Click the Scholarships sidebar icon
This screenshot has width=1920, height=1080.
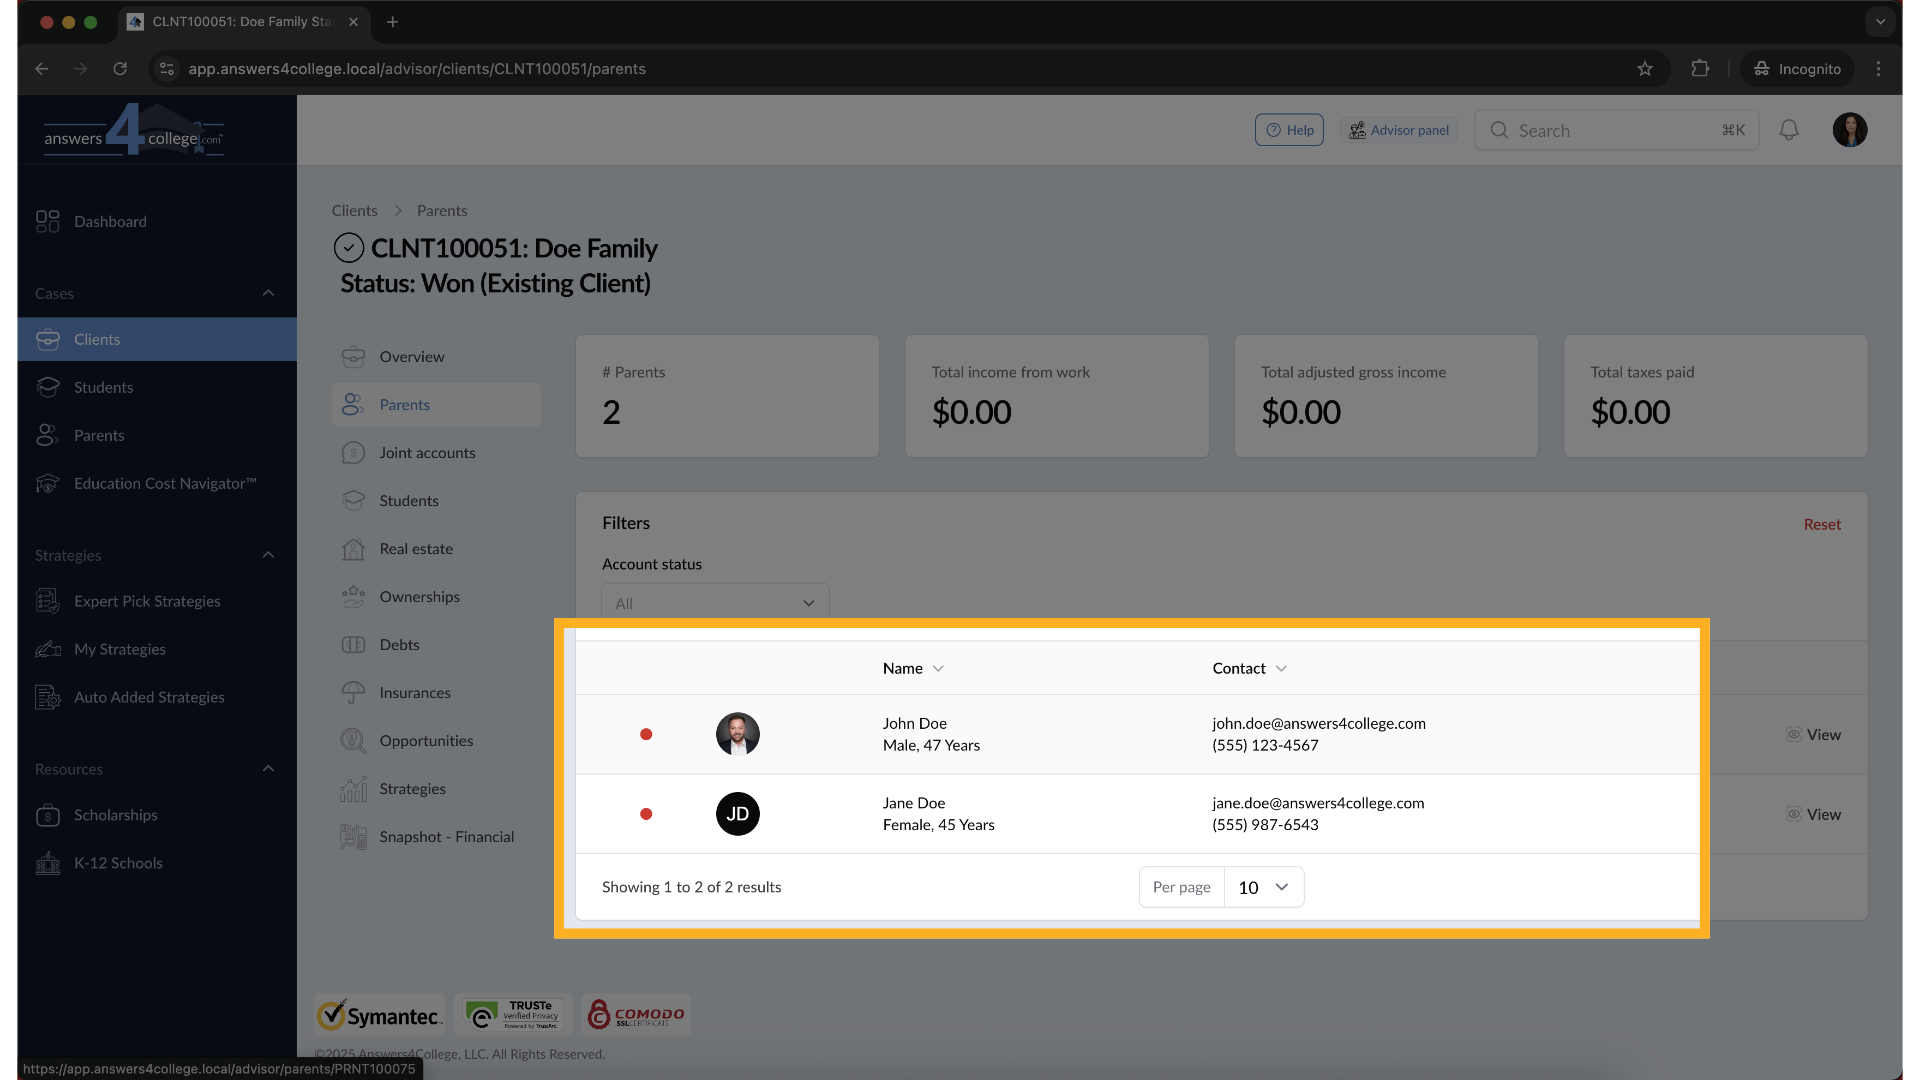[47, 815]
